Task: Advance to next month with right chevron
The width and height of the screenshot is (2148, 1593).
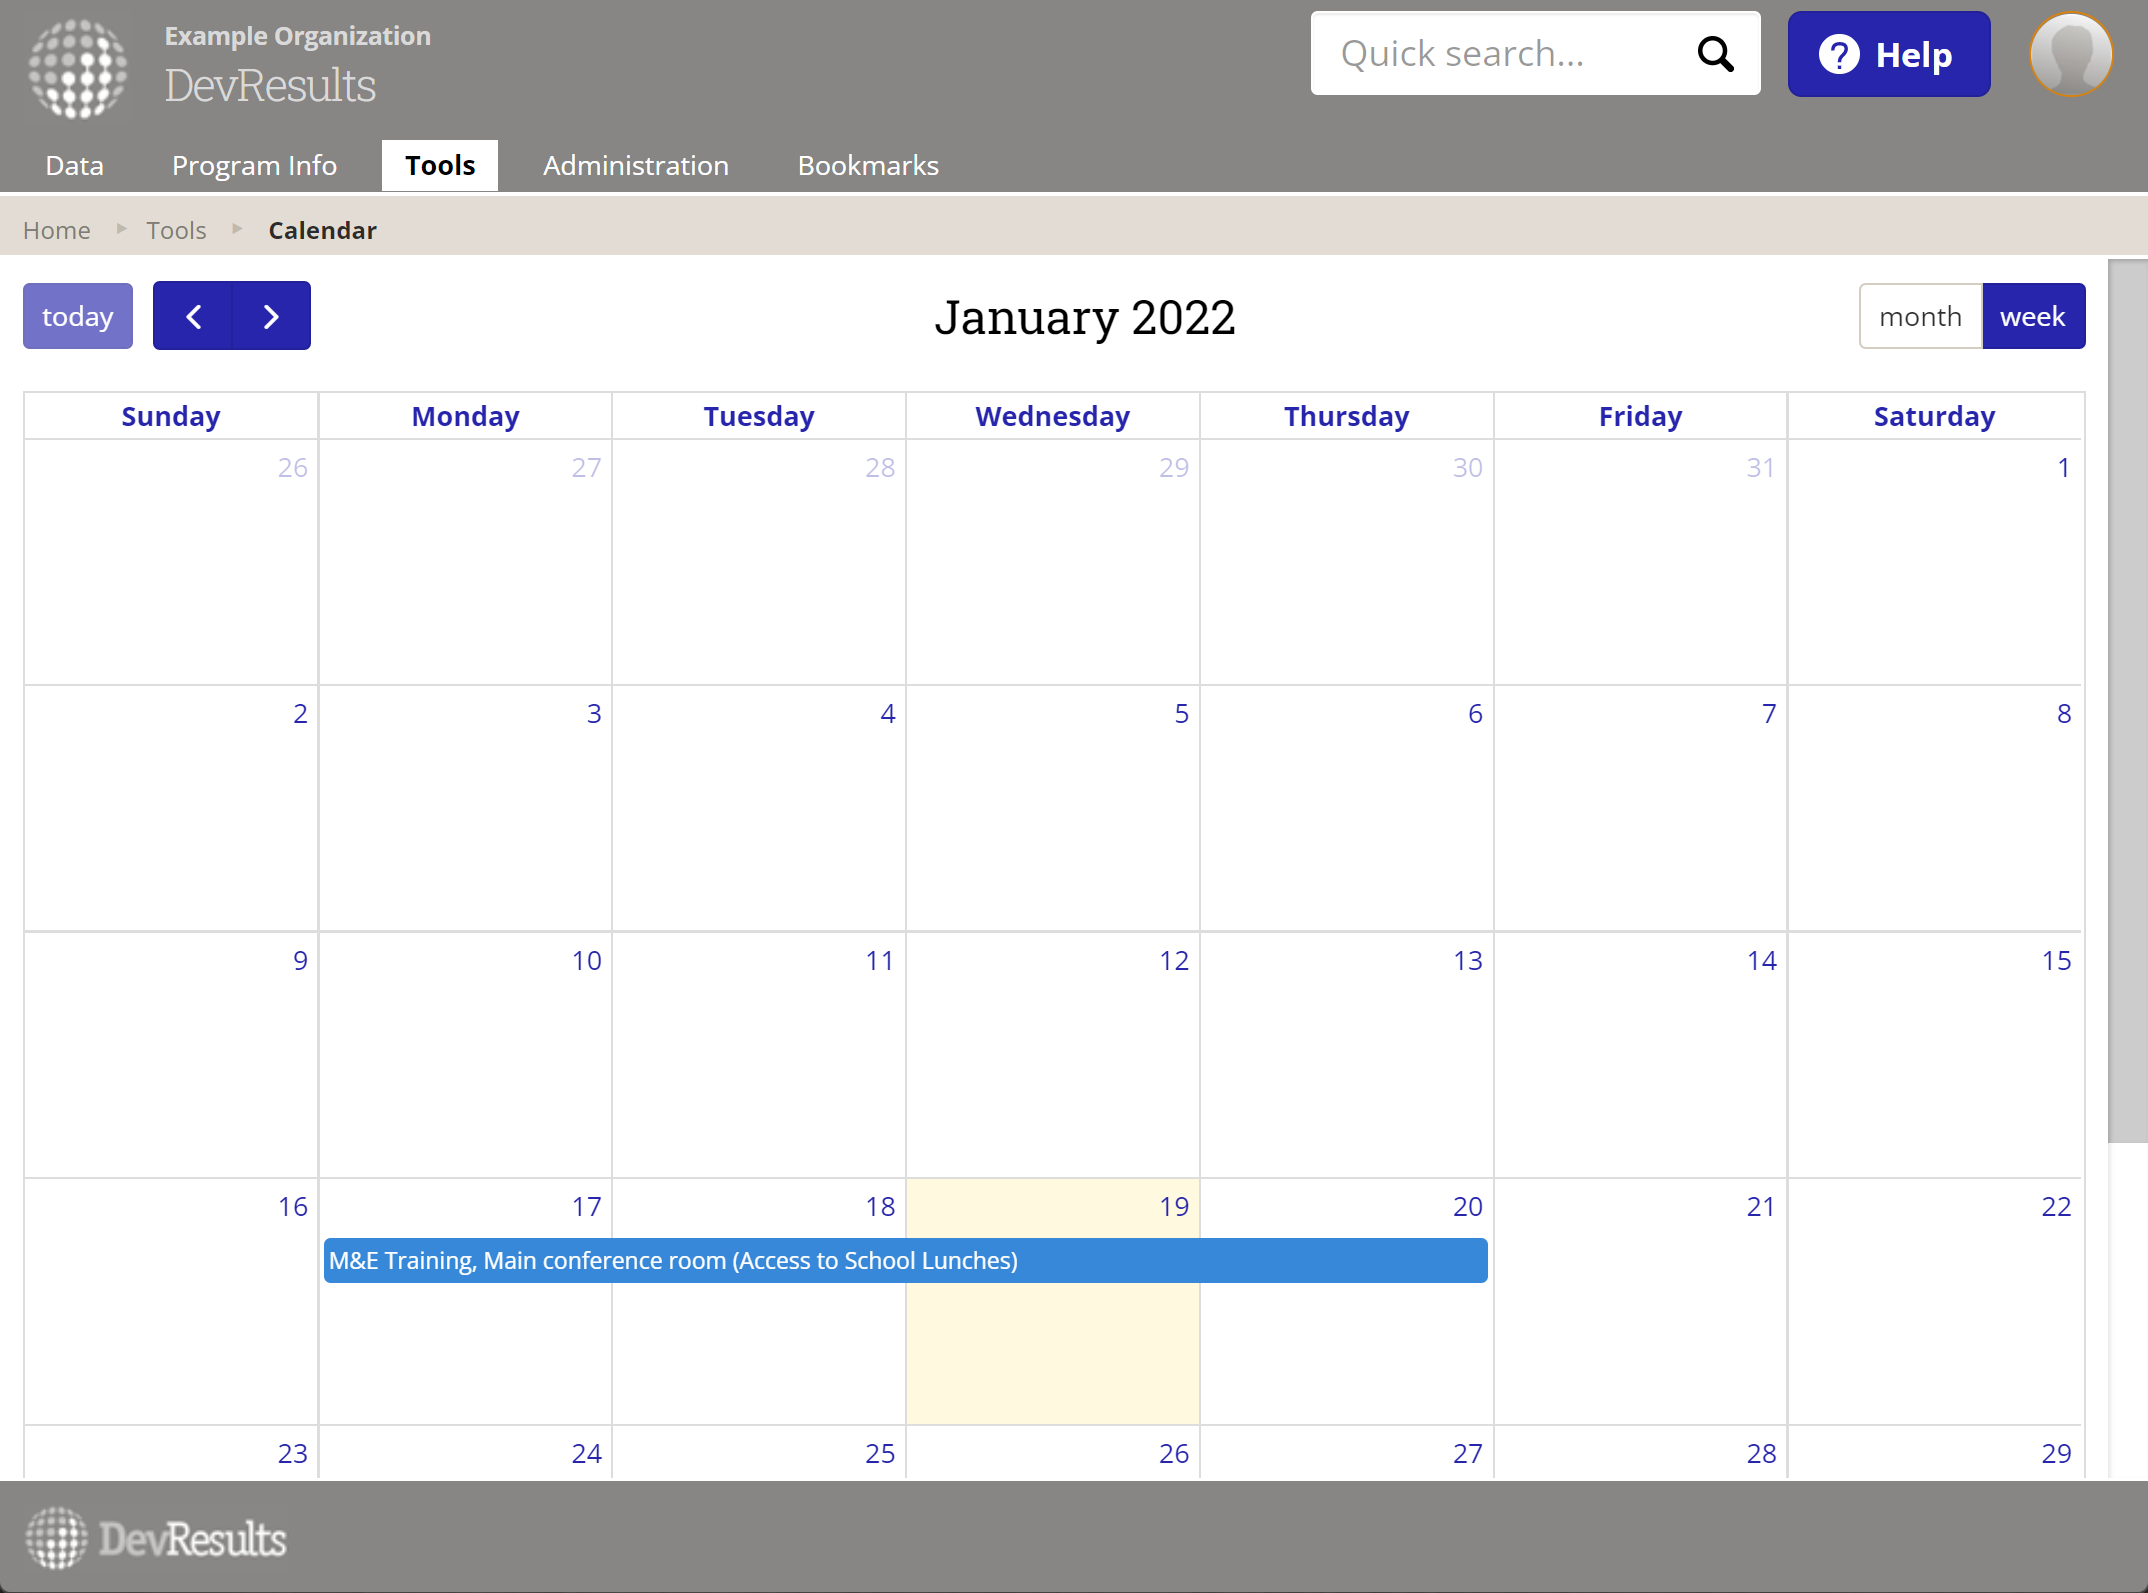Action: coord(271,316)
